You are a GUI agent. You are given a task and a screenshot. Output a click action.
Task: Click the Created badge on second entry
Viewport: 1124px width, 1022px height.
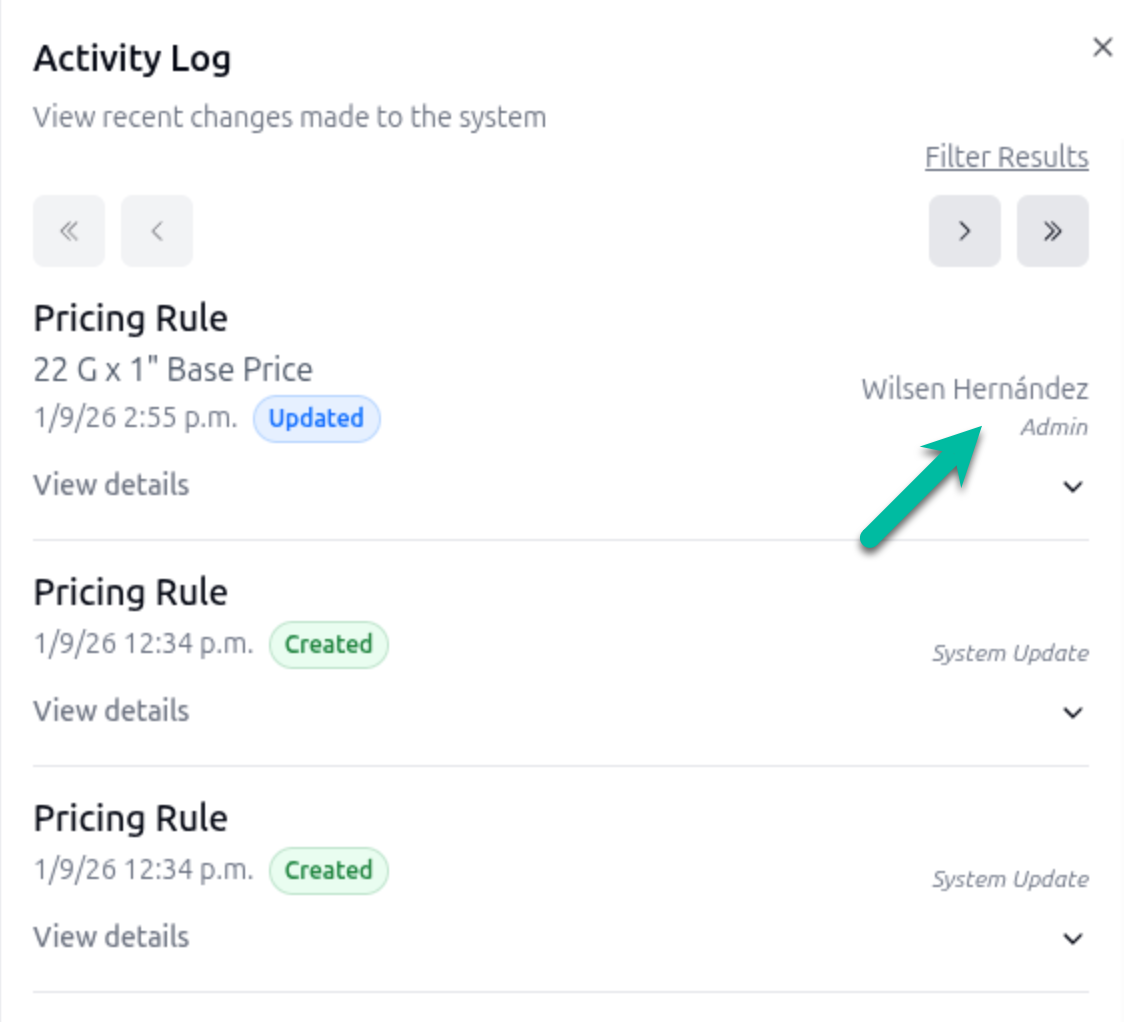[328, 645]
